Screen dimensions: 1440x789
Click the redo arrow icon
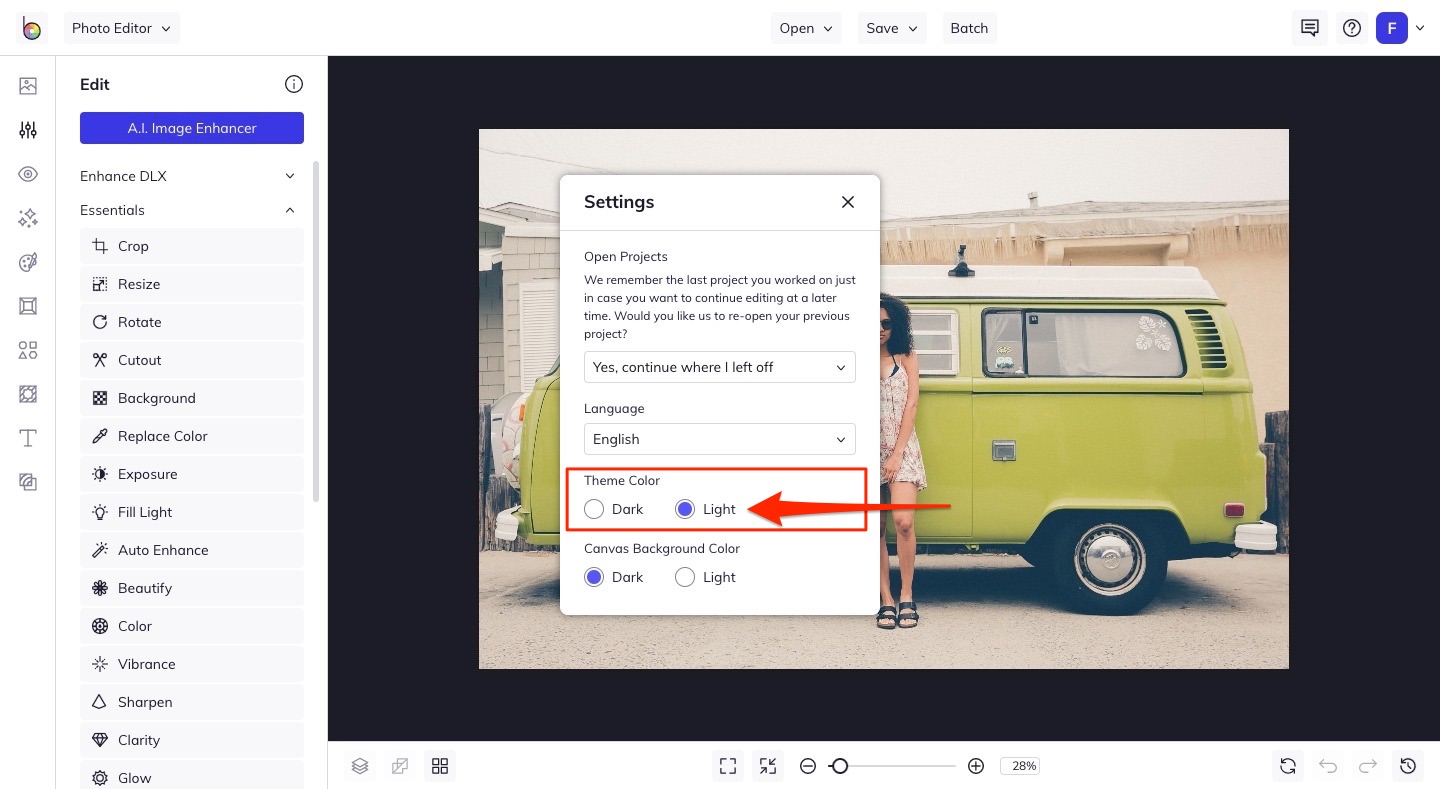[1368, 766]
